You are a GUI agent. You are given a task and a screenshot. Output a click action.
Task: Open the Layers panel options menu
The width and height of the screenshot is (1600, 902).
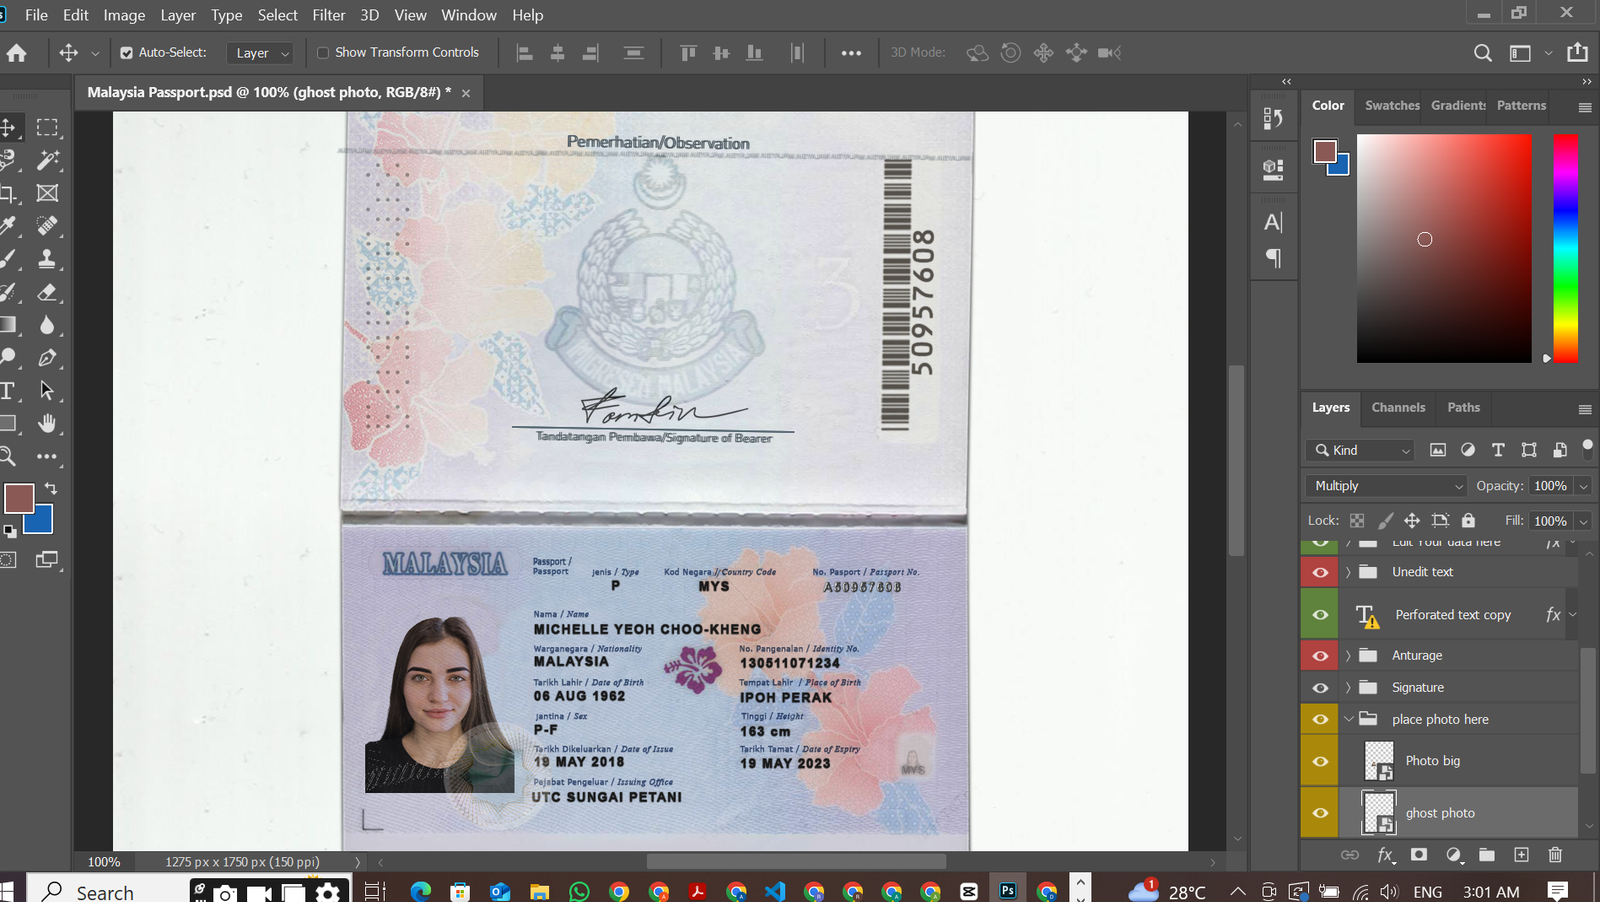tap(1585, 409)
